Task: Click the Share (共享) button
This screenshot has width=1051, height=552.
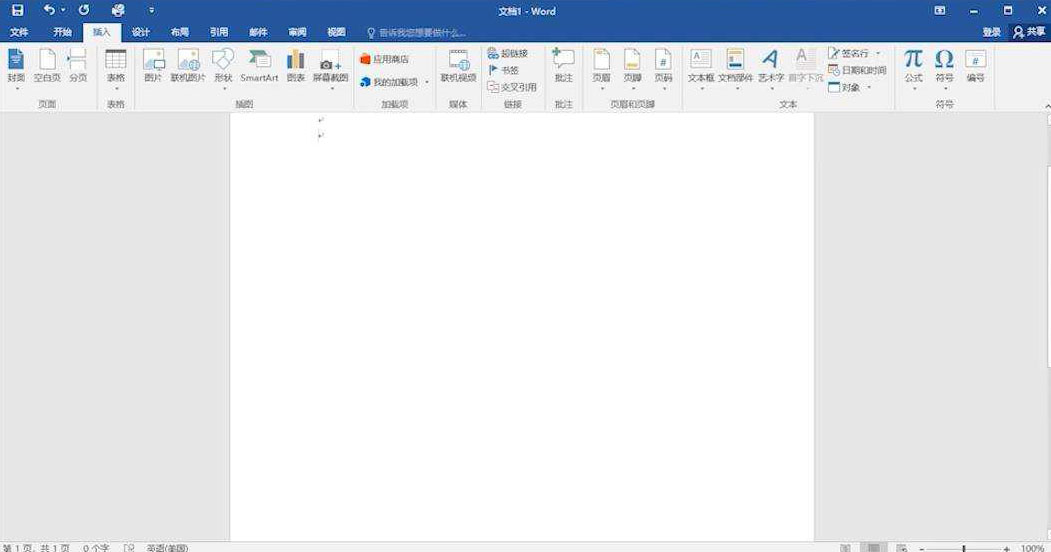Action: point(1030,31)
